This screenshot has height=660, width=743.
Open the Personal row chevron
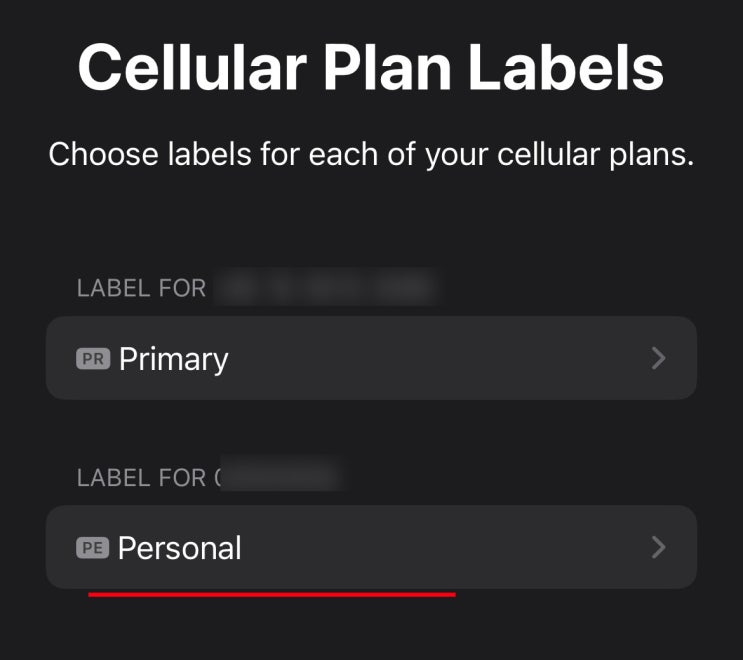pyautogui.click(x=658, y=547)
